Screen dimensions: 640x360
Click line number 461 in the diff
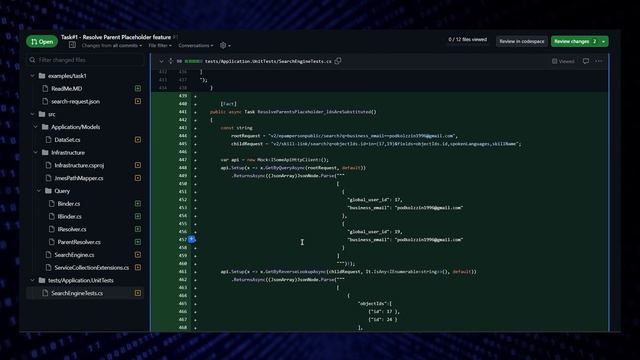pos(182,272)
